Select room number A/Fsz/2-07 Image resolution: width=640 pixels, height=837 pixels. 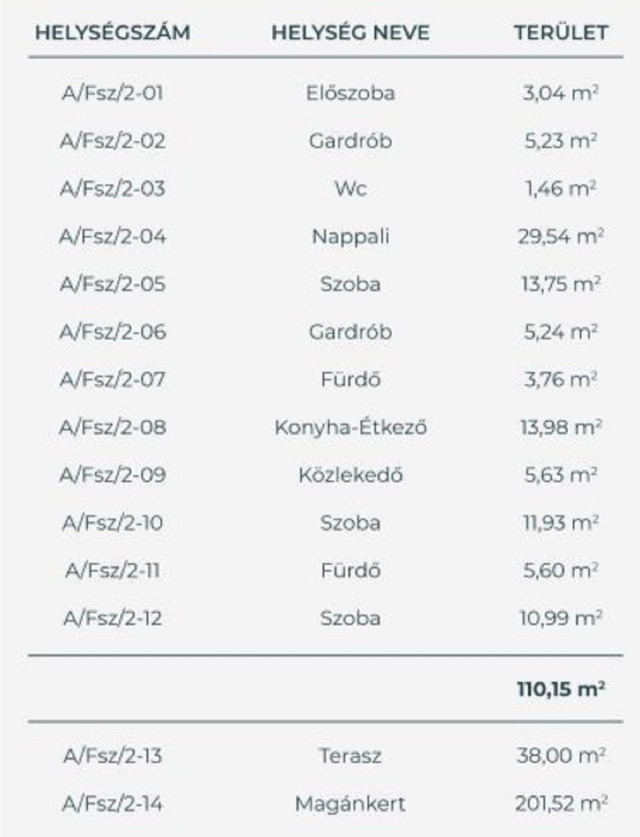(112, 379)
